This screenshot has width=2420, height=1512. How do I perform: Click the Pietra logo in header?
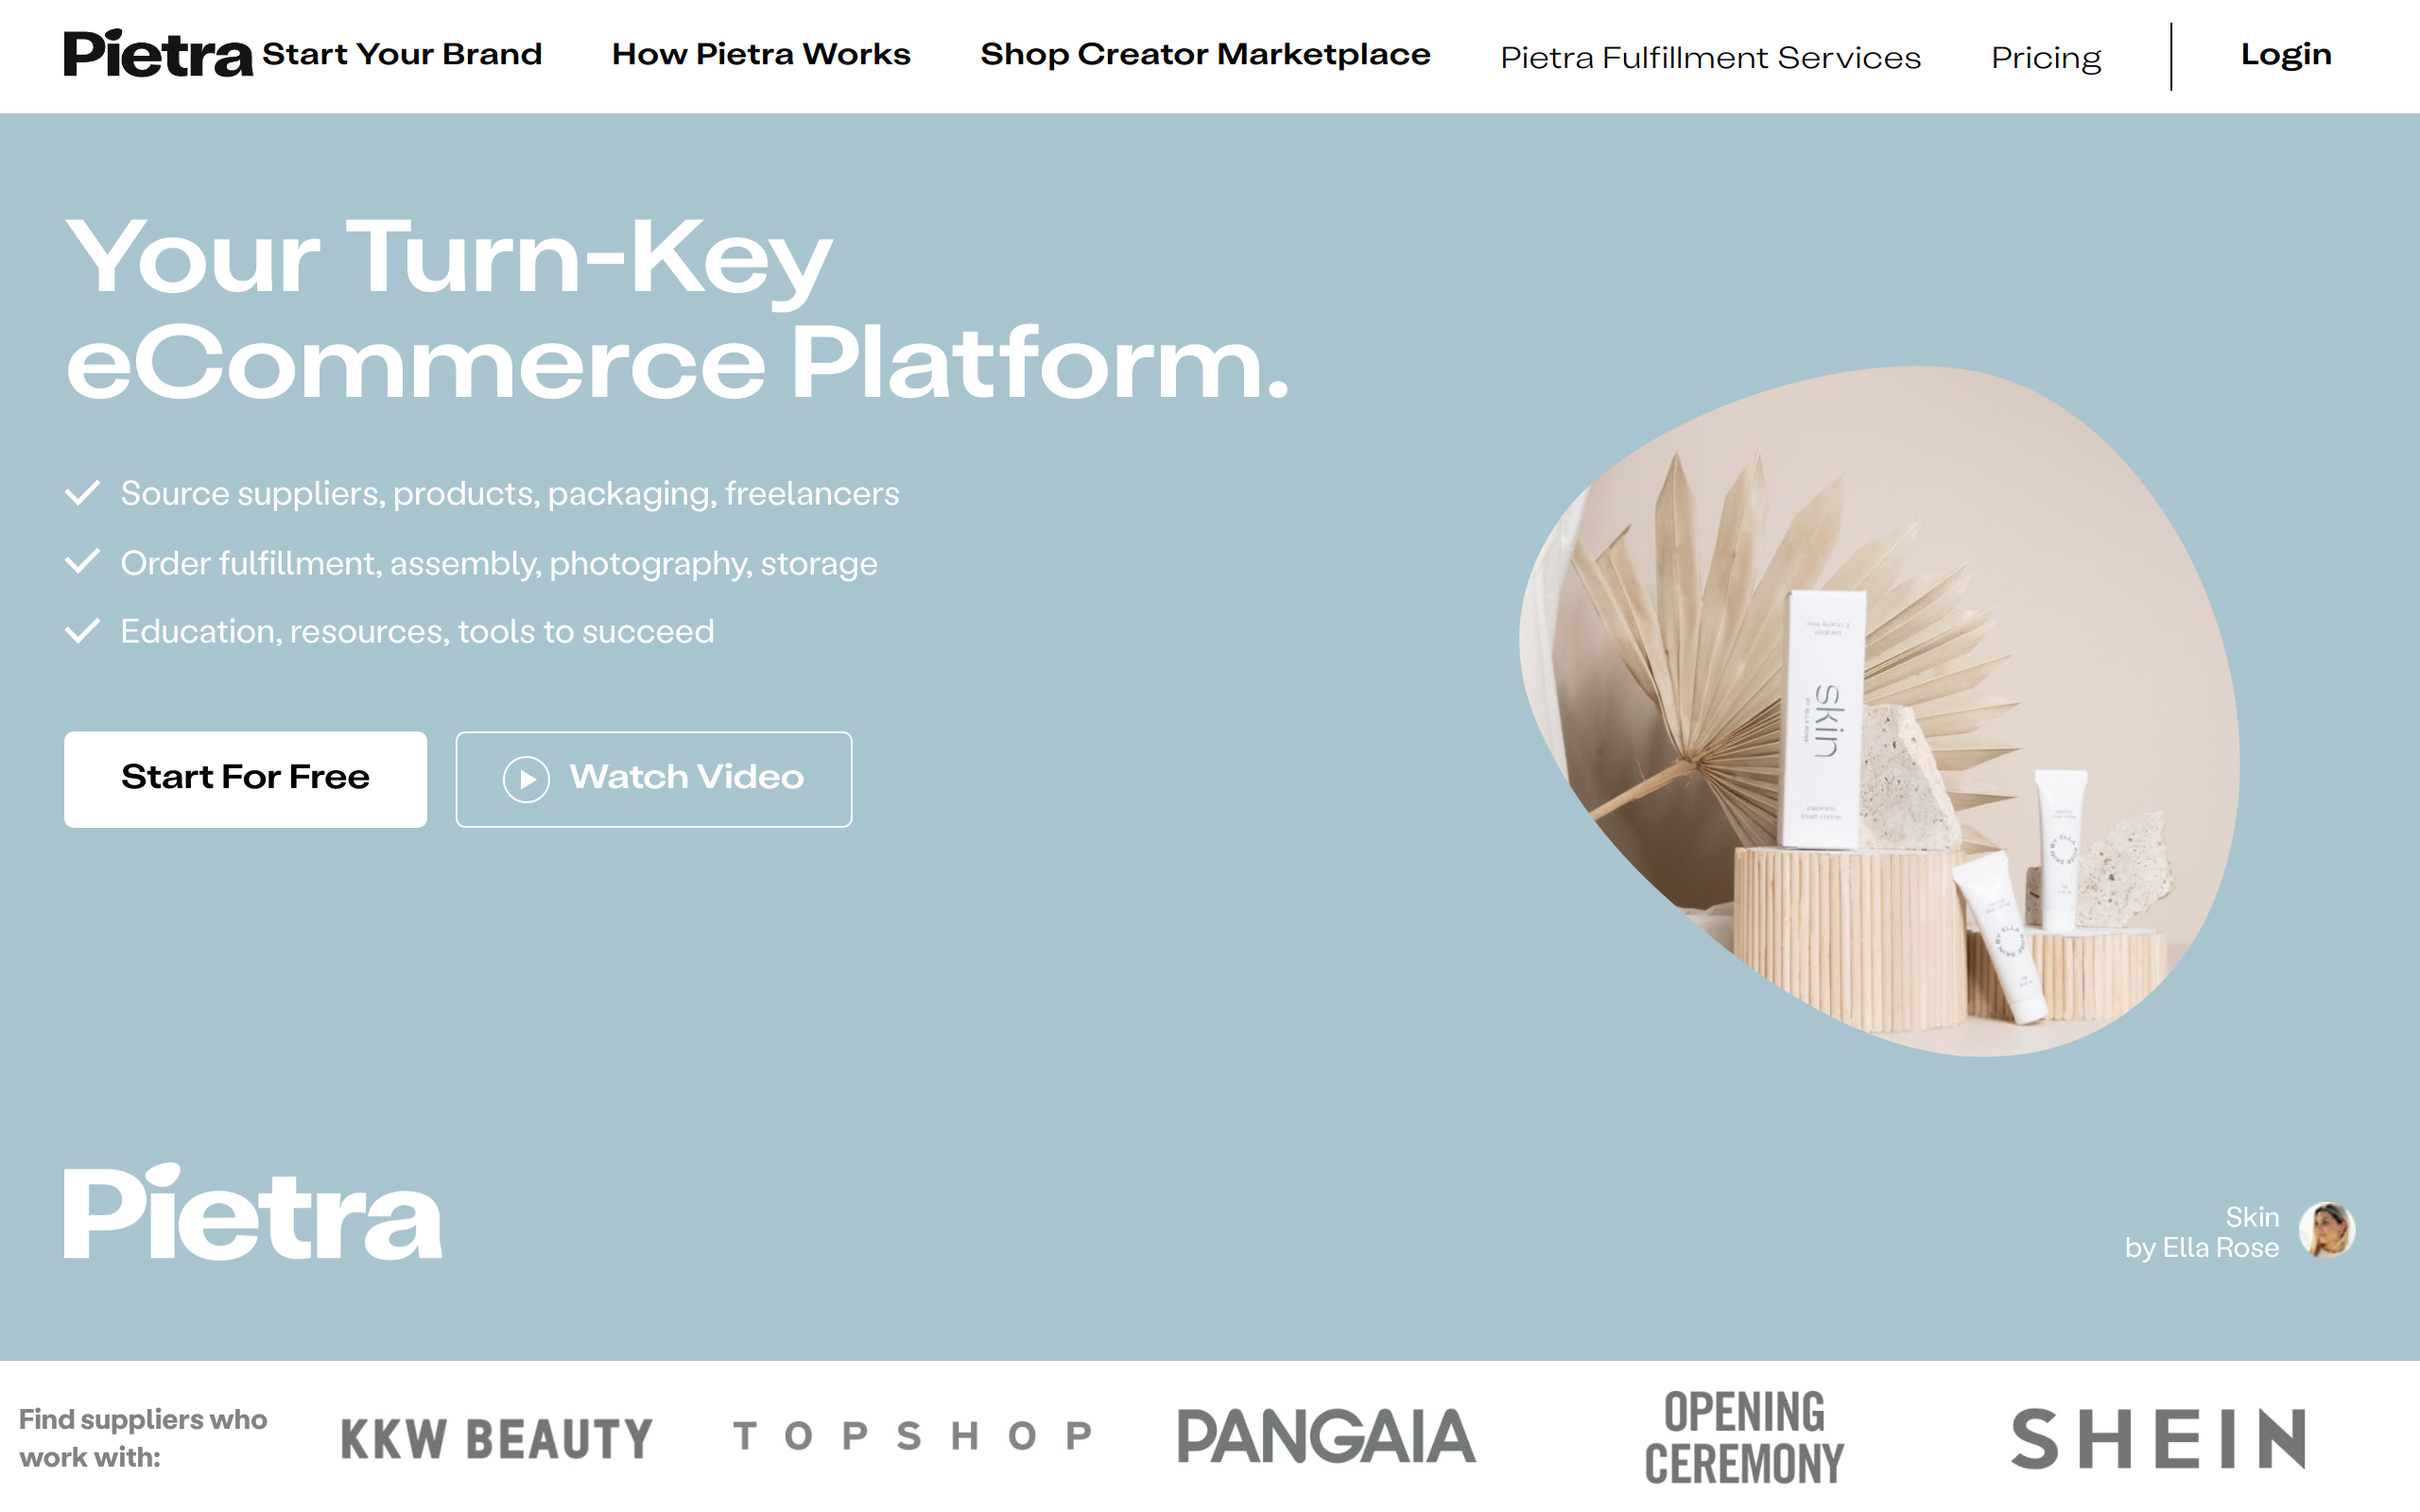coord(158,54)
